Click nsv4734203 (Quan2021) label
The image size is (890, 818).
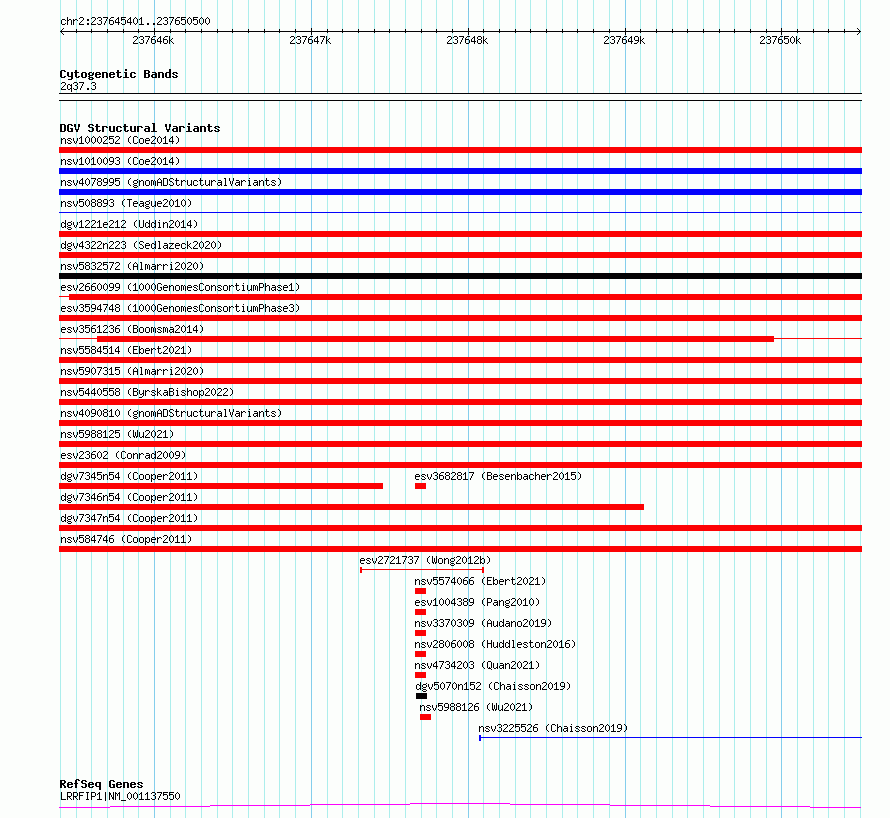click(477, 665)
